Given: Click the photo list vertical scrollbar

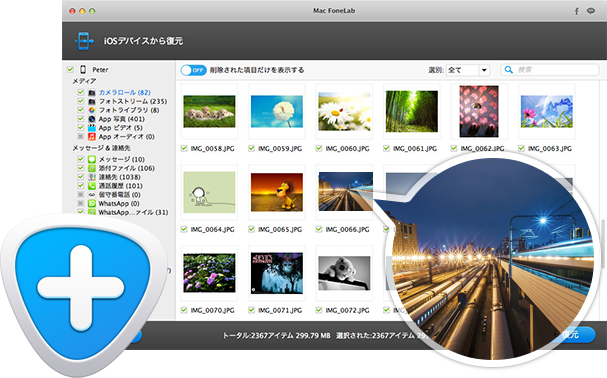Looking at the screenshot, I should pyautogui.click(x=602, y=244).
